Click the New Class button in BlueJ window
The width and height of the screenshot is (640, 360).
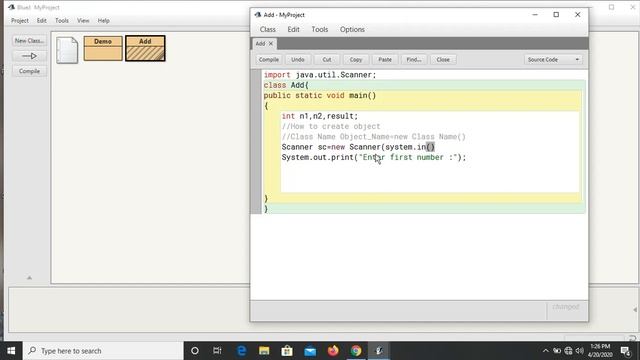click(29, 41)
